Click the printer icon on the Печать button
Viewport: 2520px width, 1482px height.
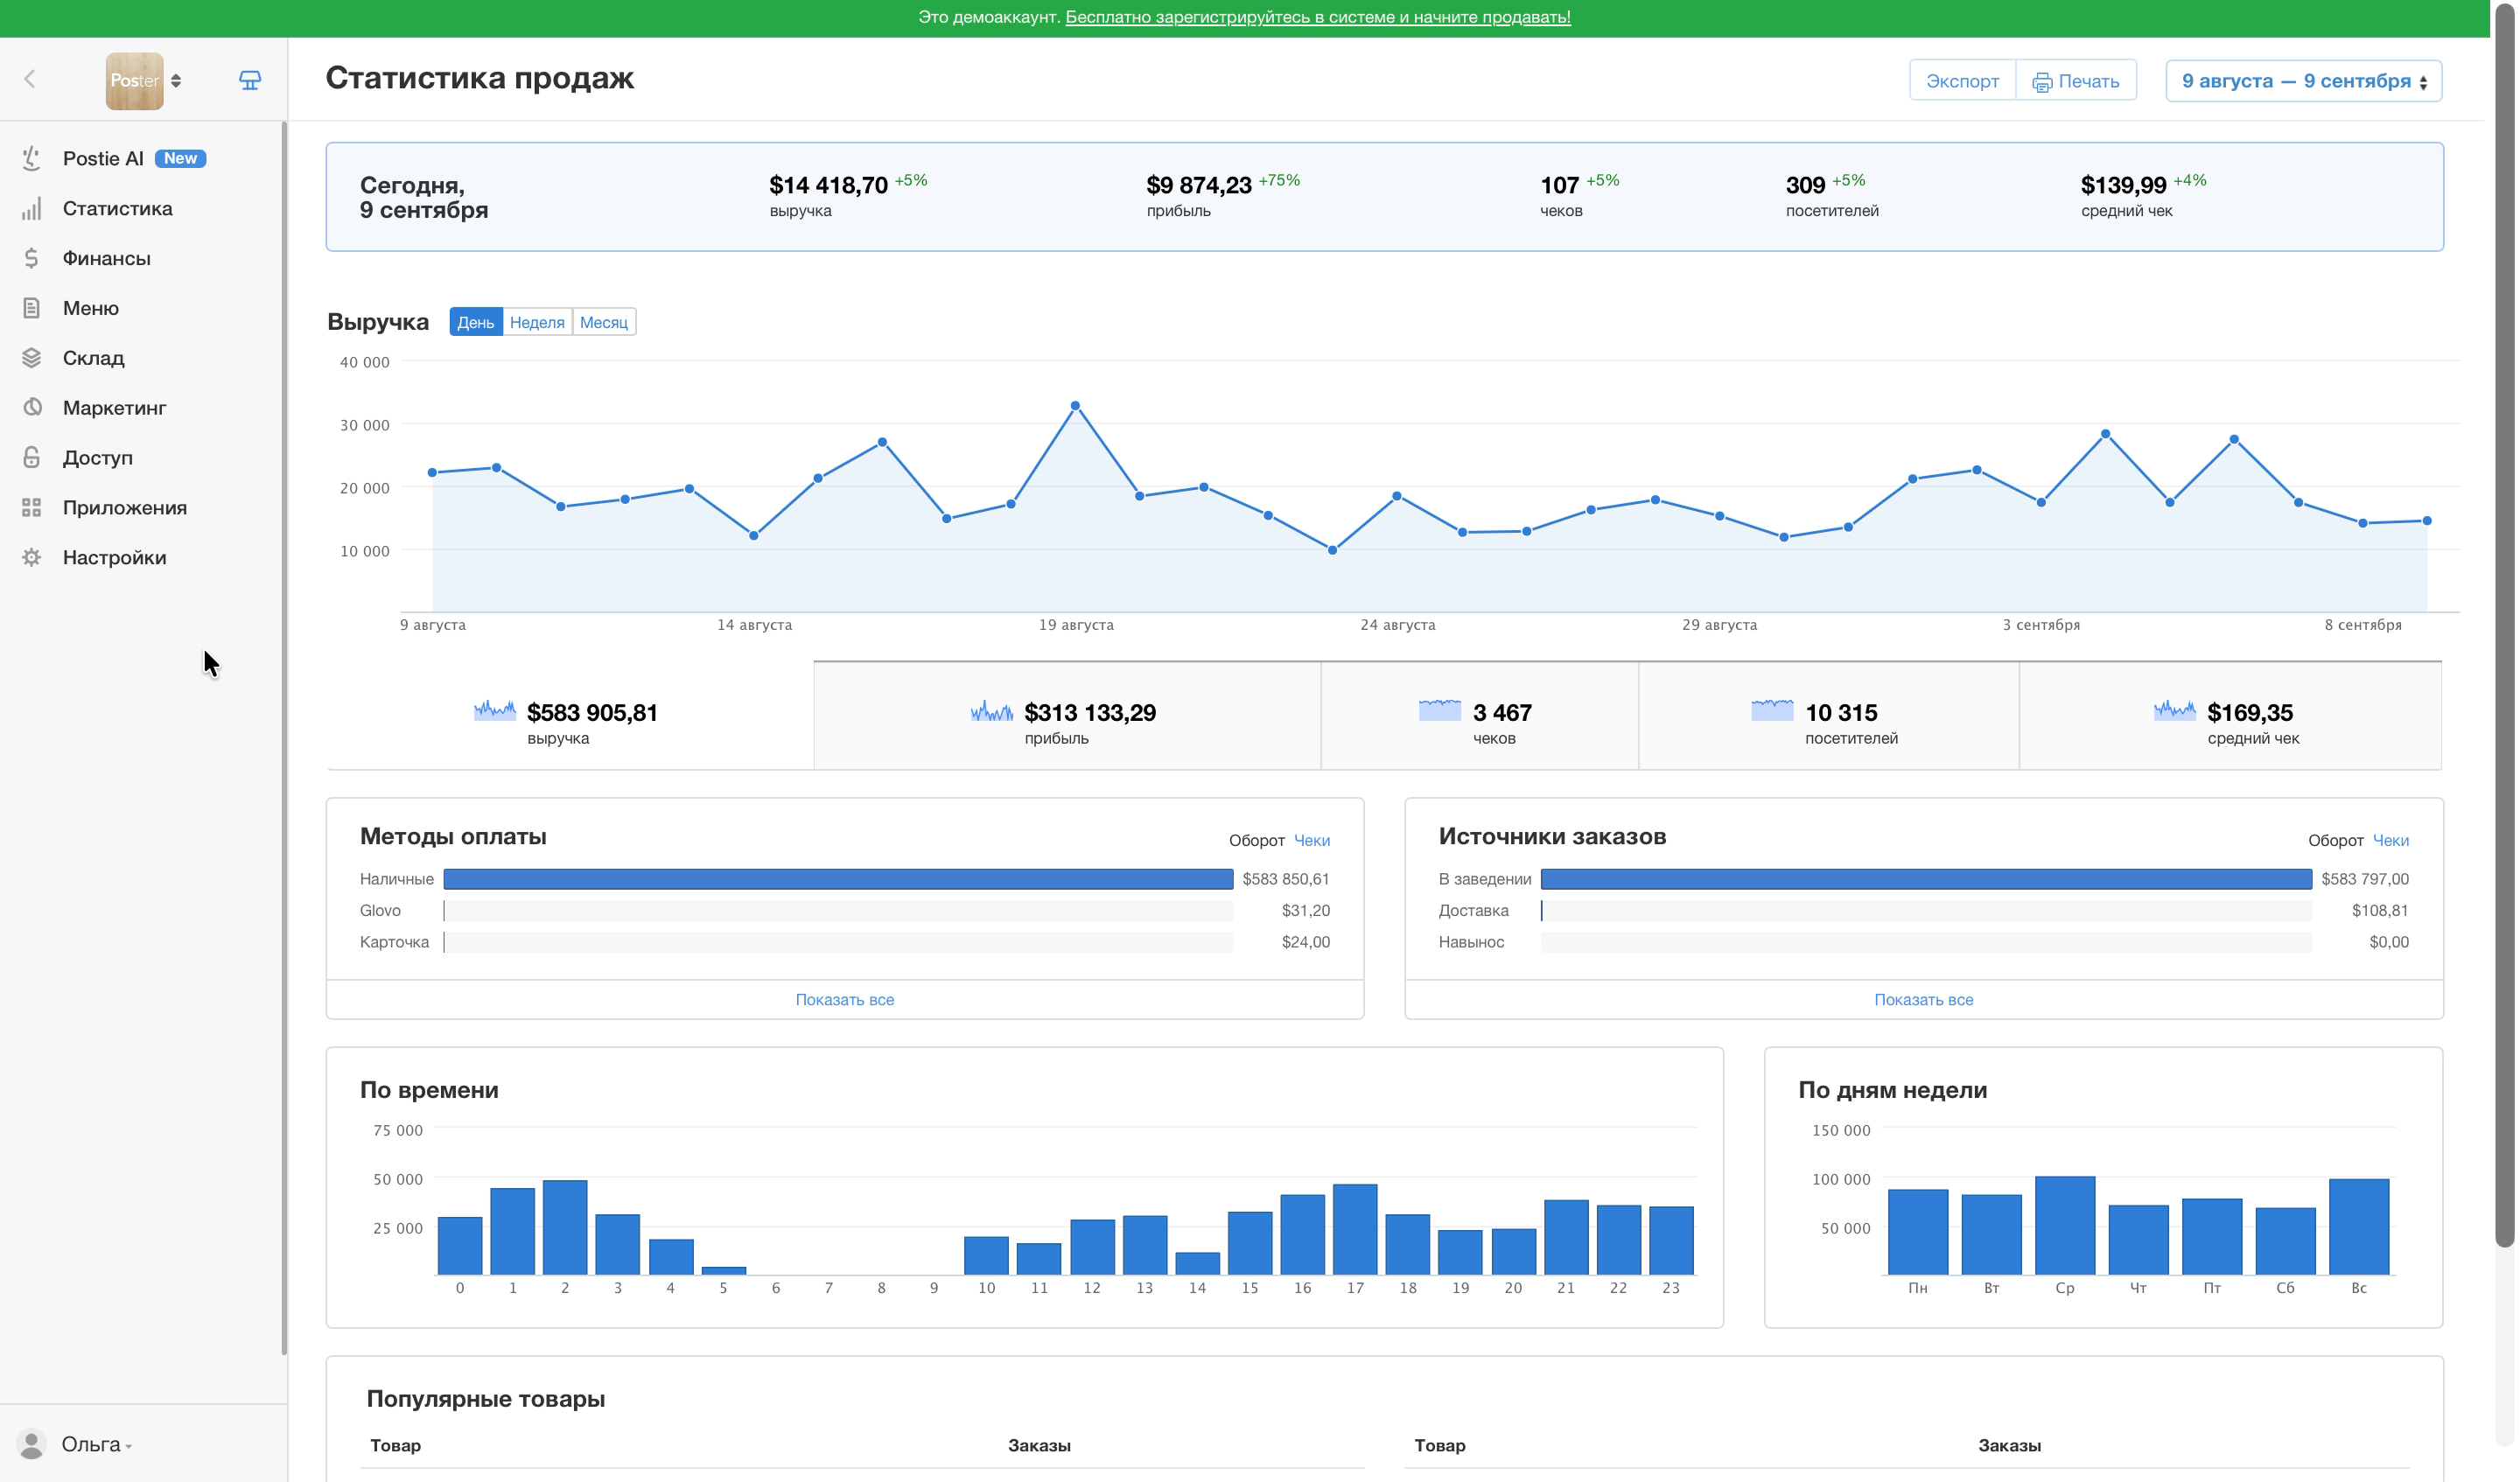coord(2042,82)
